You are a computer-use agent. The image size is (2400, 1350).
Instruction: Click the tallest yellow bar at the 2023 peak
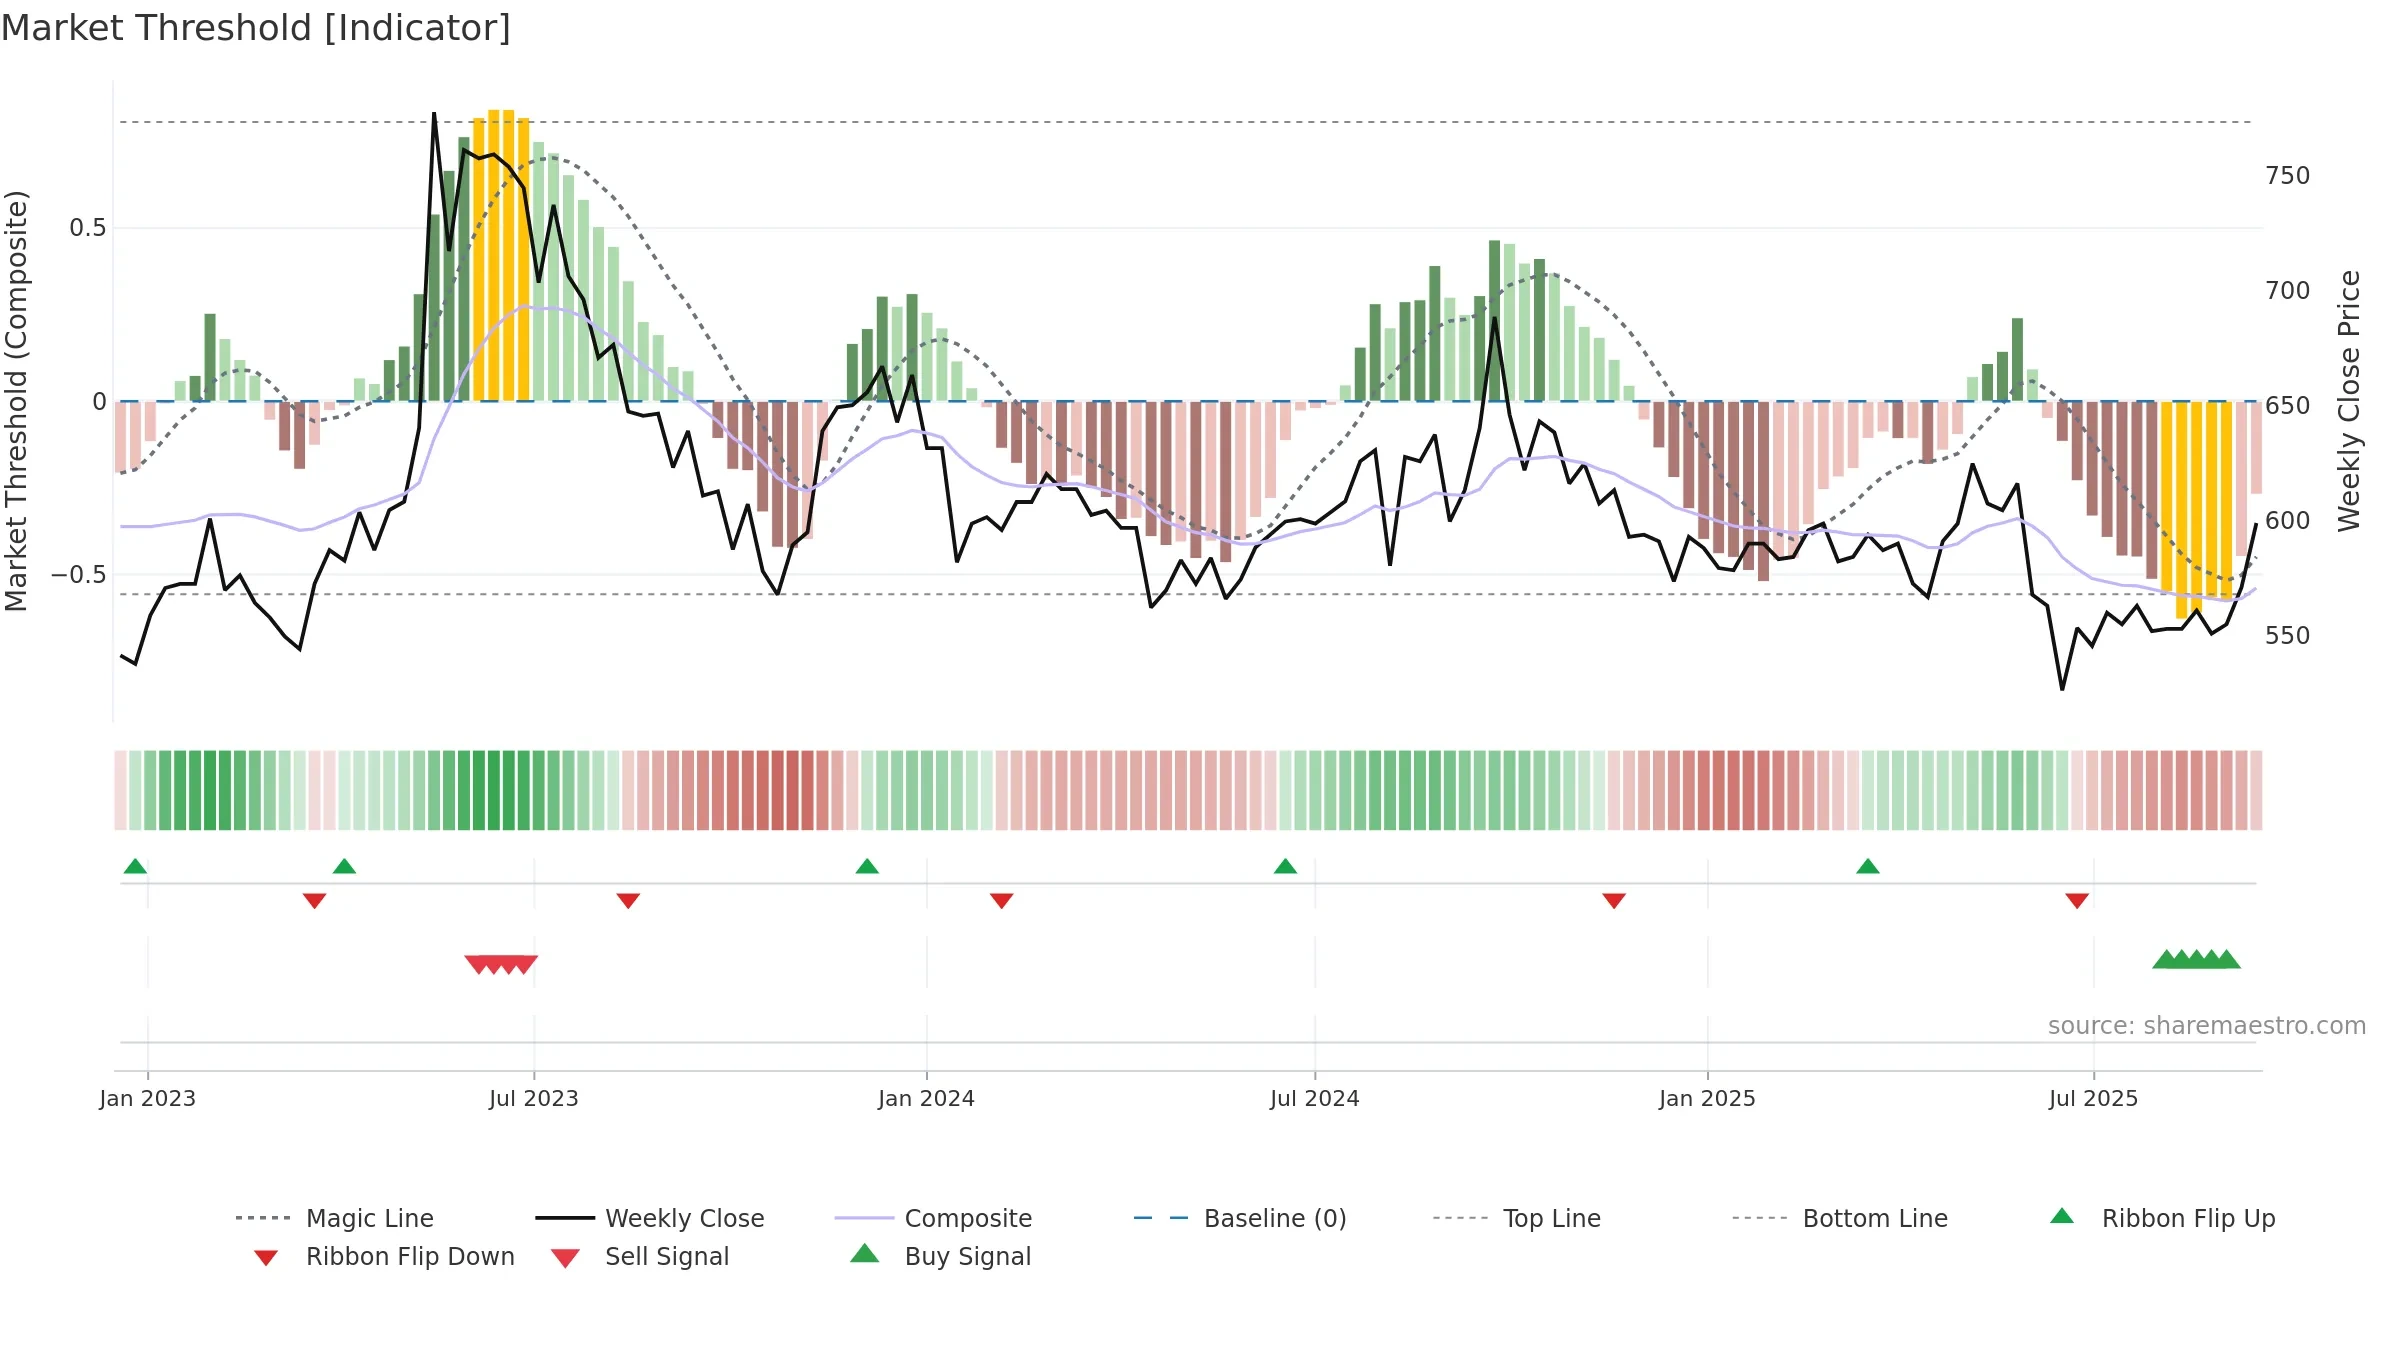494,255
